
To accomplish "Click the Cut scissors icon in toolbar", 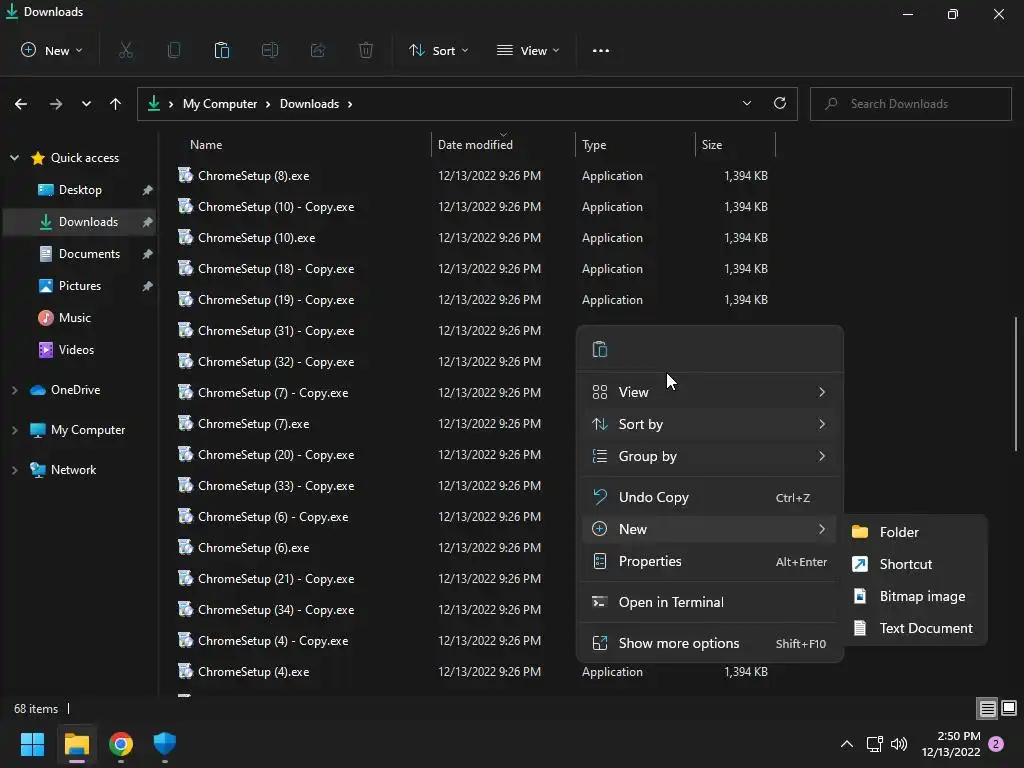I will point(125,50).
